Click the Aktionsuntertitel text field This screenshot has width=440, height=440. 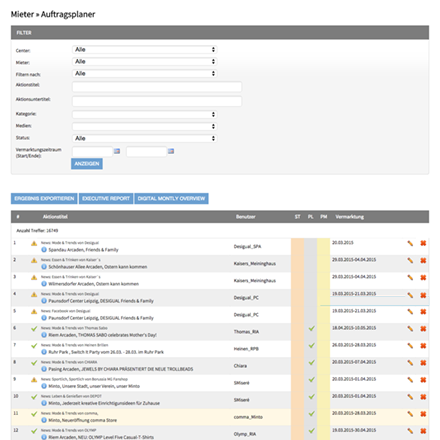pos(157,101)
